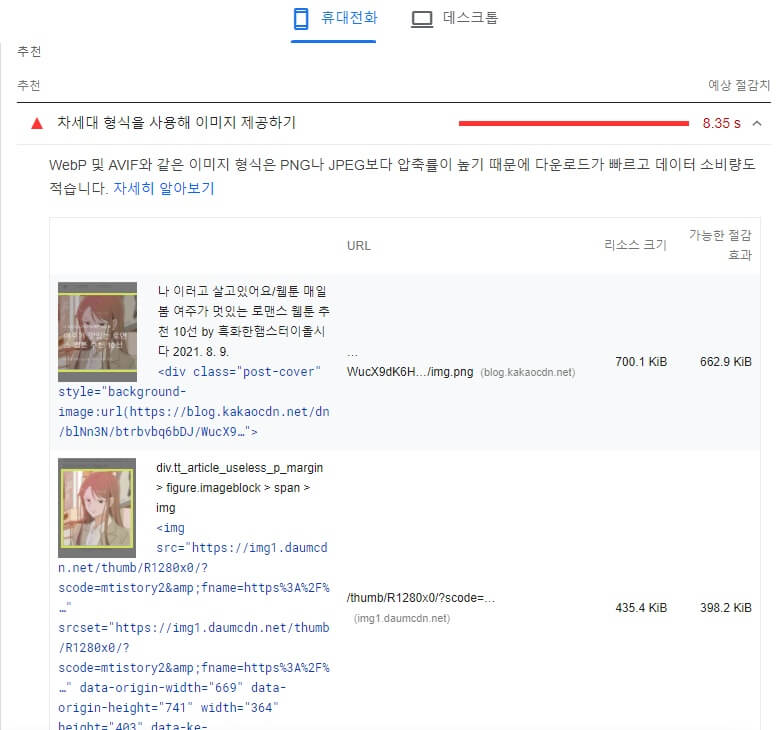Open the figure.imageblock image thumbnail
777x730 pixels.
pos(97,508)
